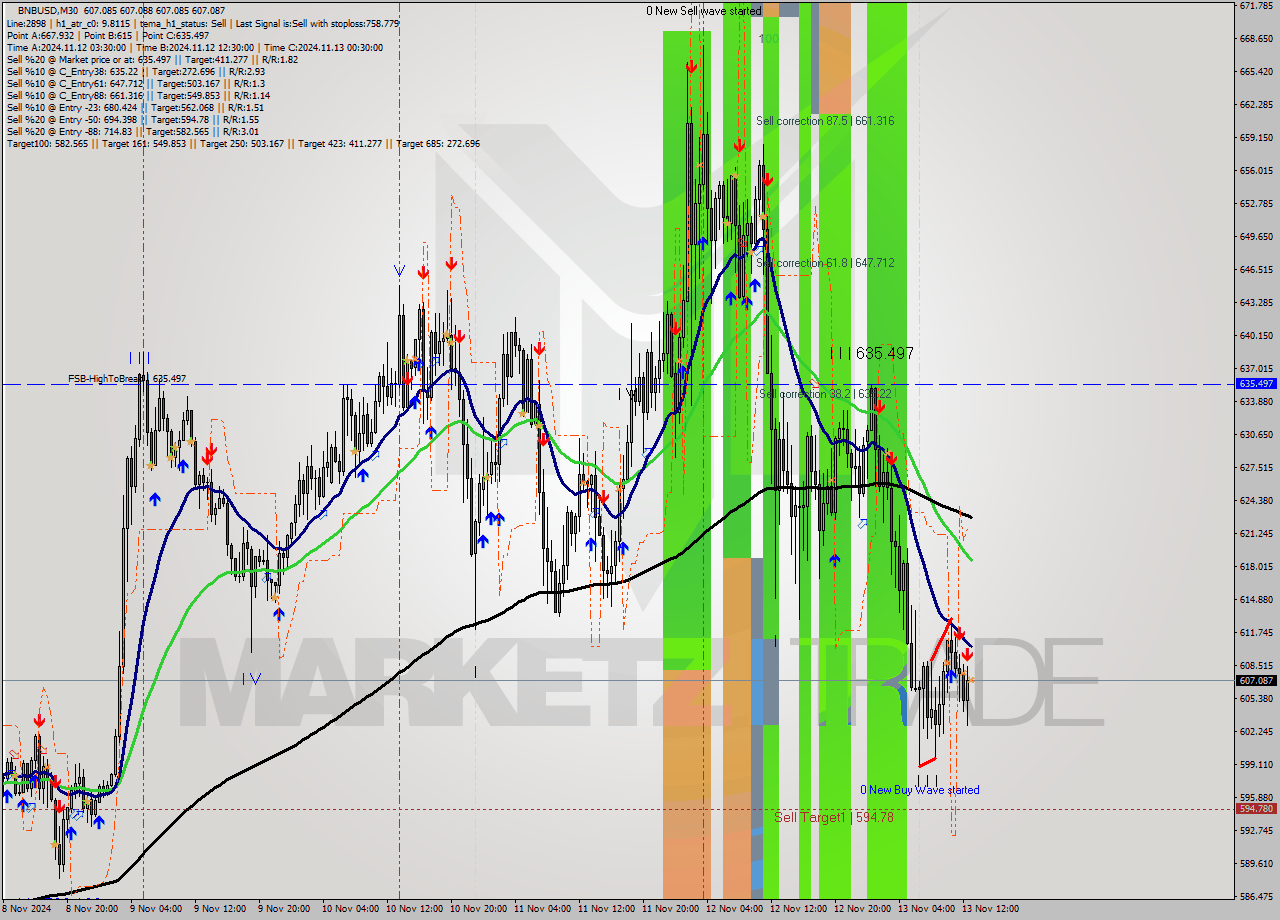This screenshot has height=920, width=1280.
Task: Click the '9 Nov 04:00' time axis label
Action: (x=158, y=910)
